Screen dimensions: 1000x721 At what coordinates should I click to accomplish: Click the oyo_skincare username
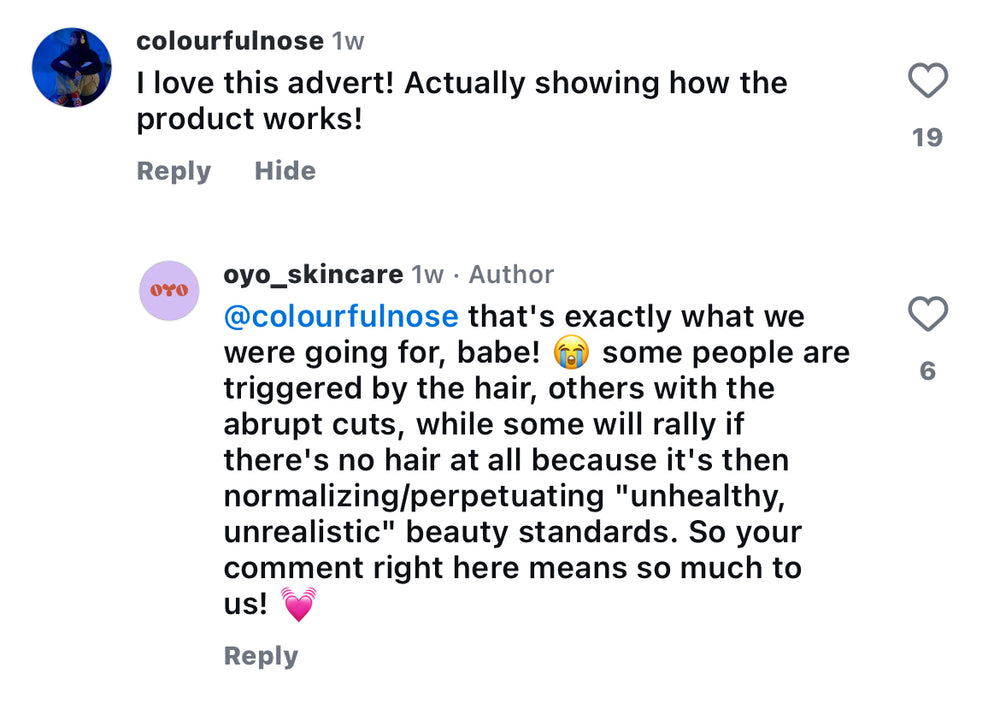point(313,274)
